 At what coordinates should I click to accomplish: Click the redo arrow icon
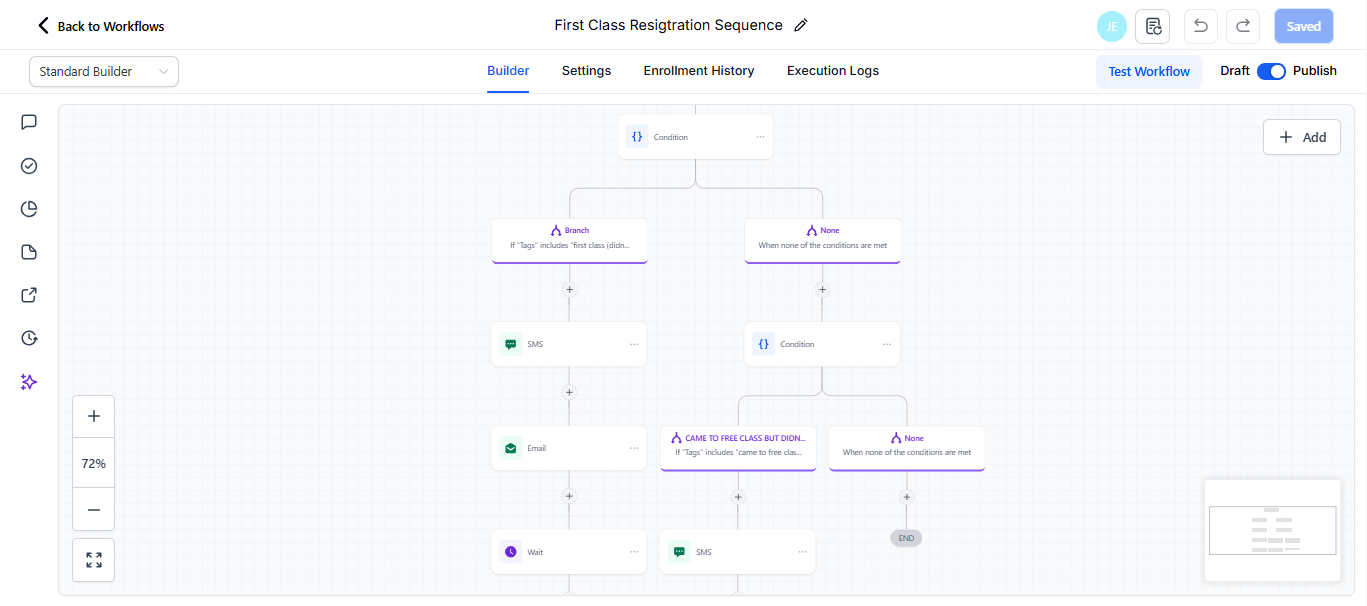[x=1243, y=26]
